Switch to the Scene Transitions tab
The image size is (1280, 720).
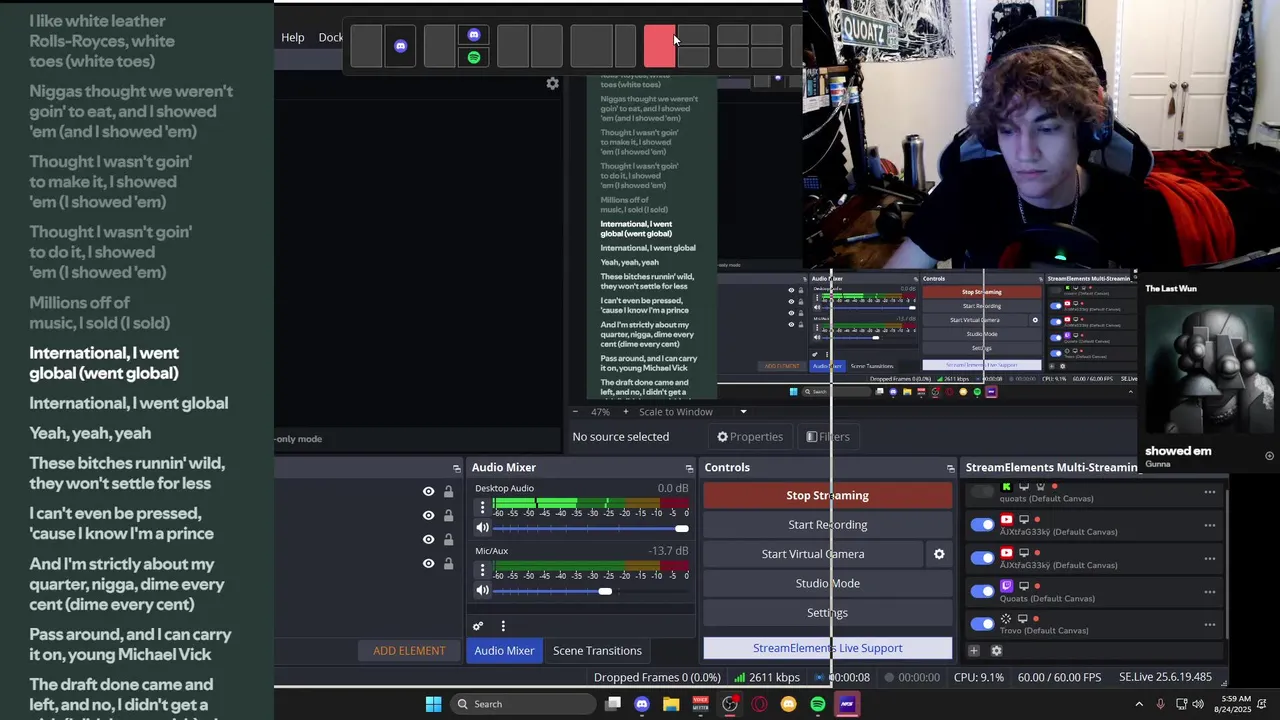[x=597, y=651]
